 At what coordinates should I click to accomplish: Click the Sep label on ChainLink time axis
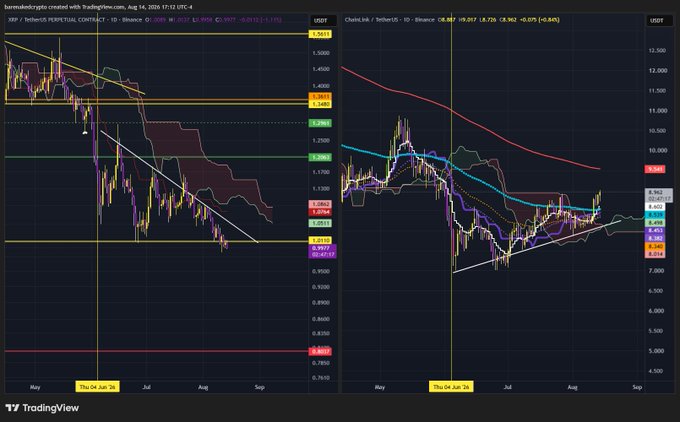(x=637, y=387)
